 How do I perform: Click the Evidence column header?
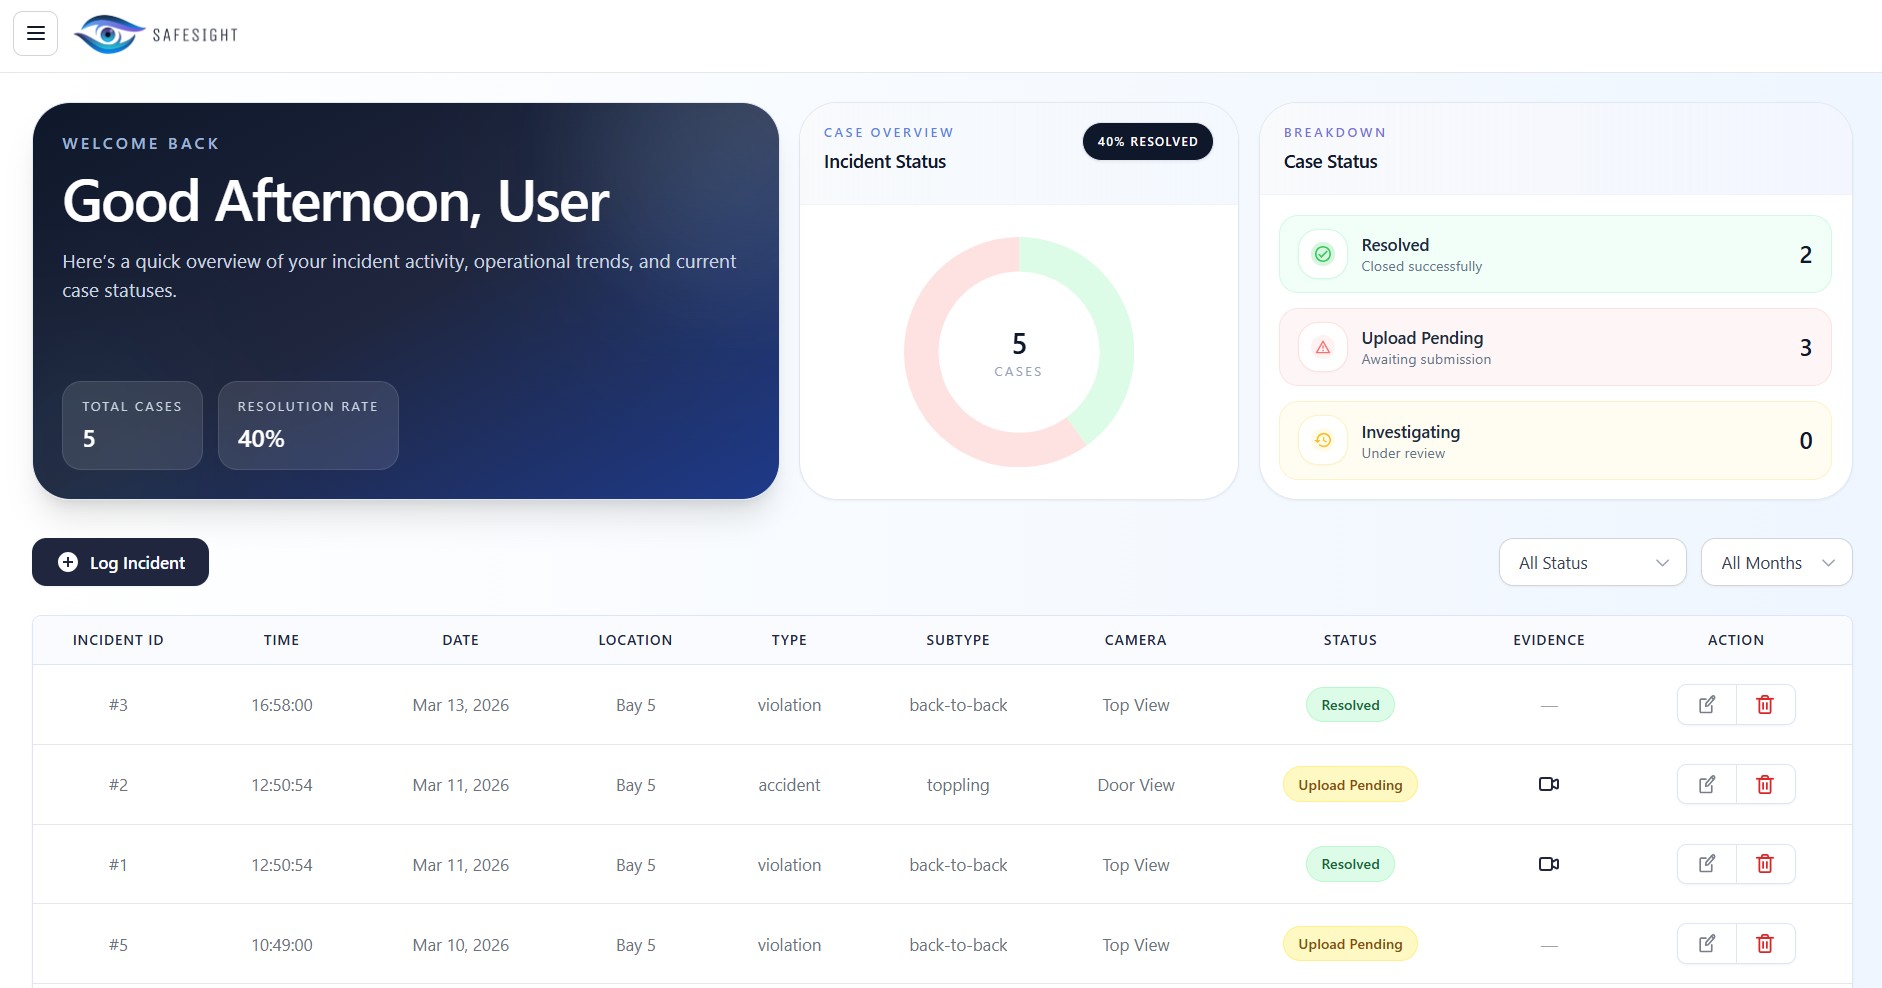(1549, 640)
